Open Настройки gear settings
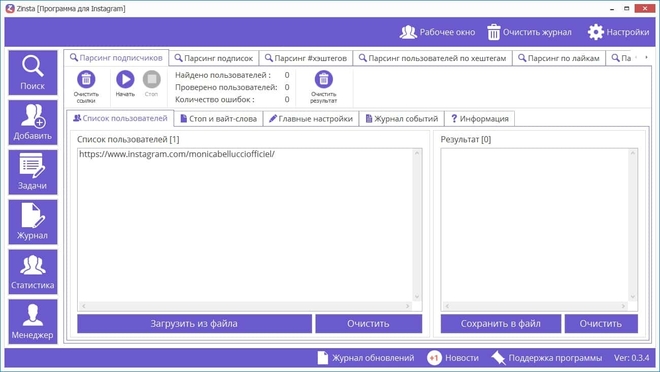The width and height of the screenshot is (660, 372). (618, 32)
